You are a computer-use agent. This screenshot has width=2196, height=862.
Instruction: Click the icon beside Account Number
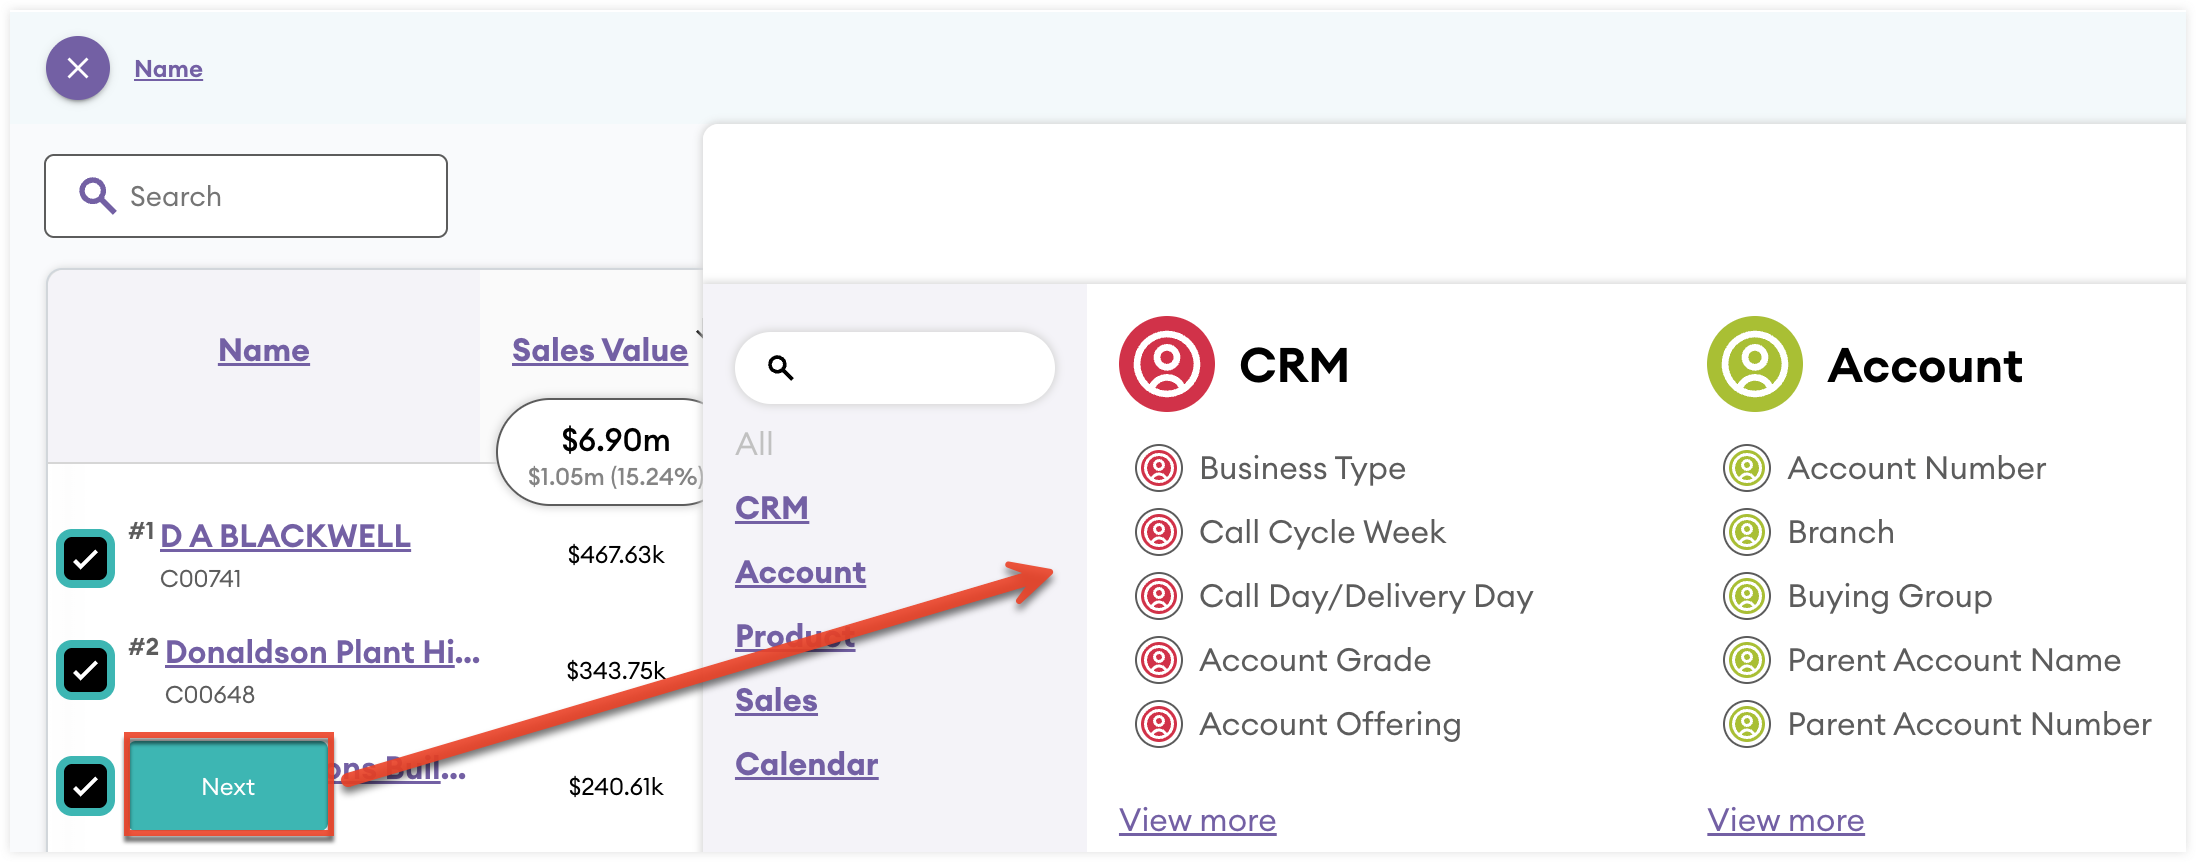click(x=1747, y=468)
